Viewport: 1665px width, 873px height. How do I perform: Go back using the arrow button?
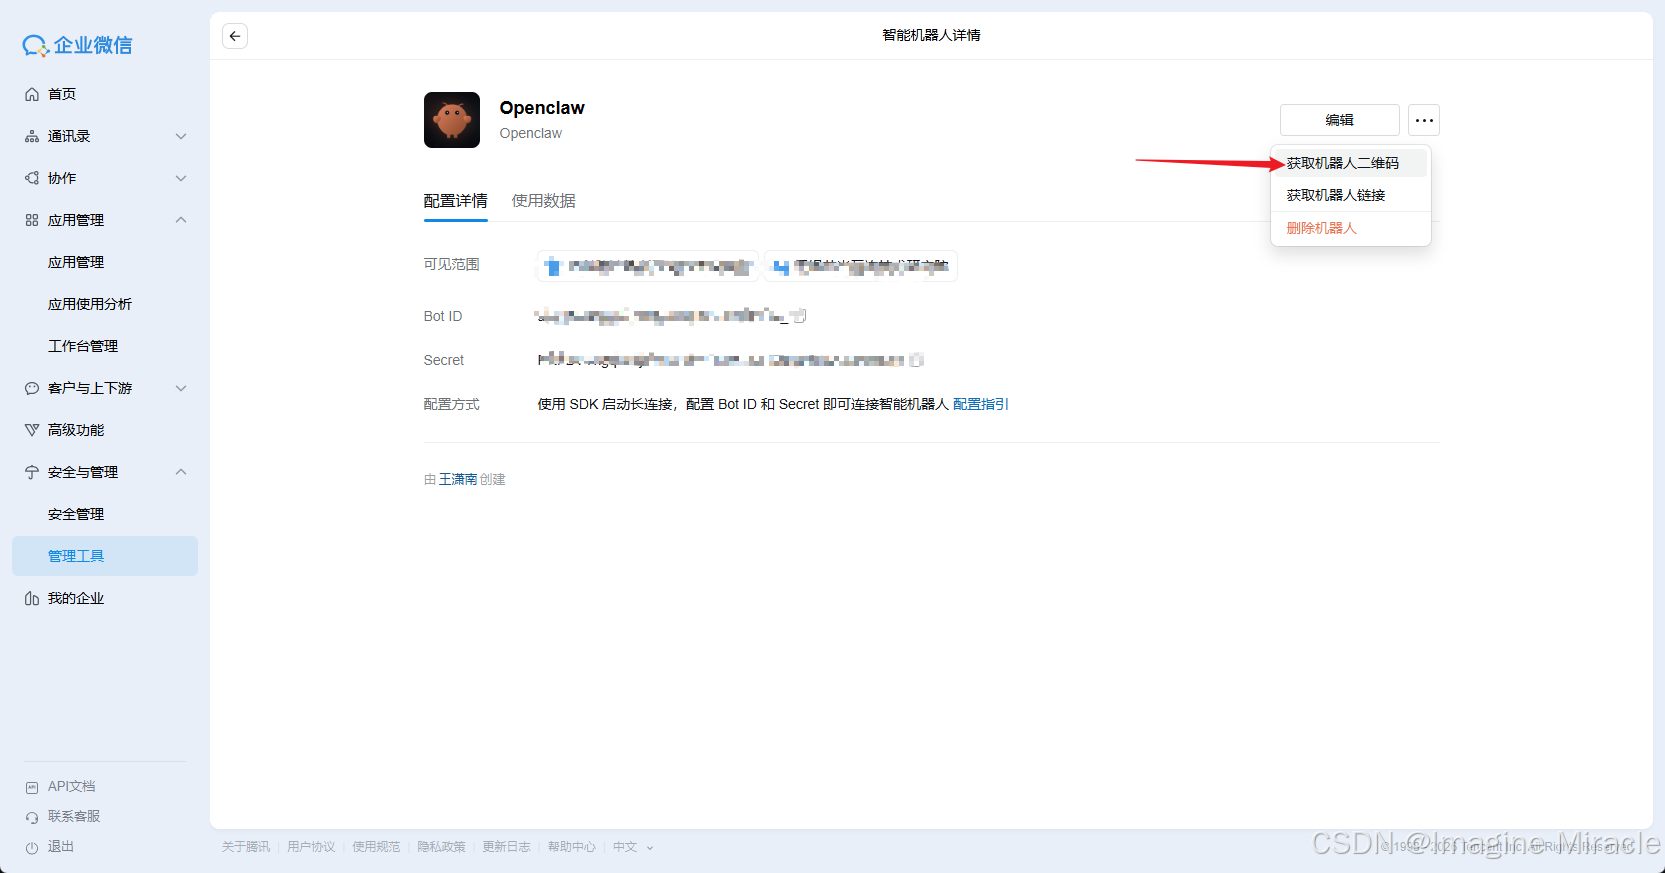[235, 36]
